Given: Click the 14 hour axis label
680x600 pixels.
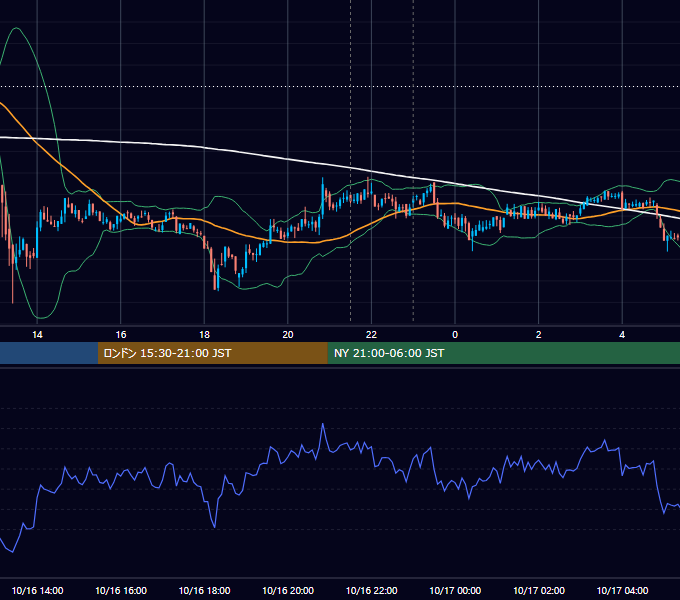Looking at the screenshot, I should [x=37, y=335].
